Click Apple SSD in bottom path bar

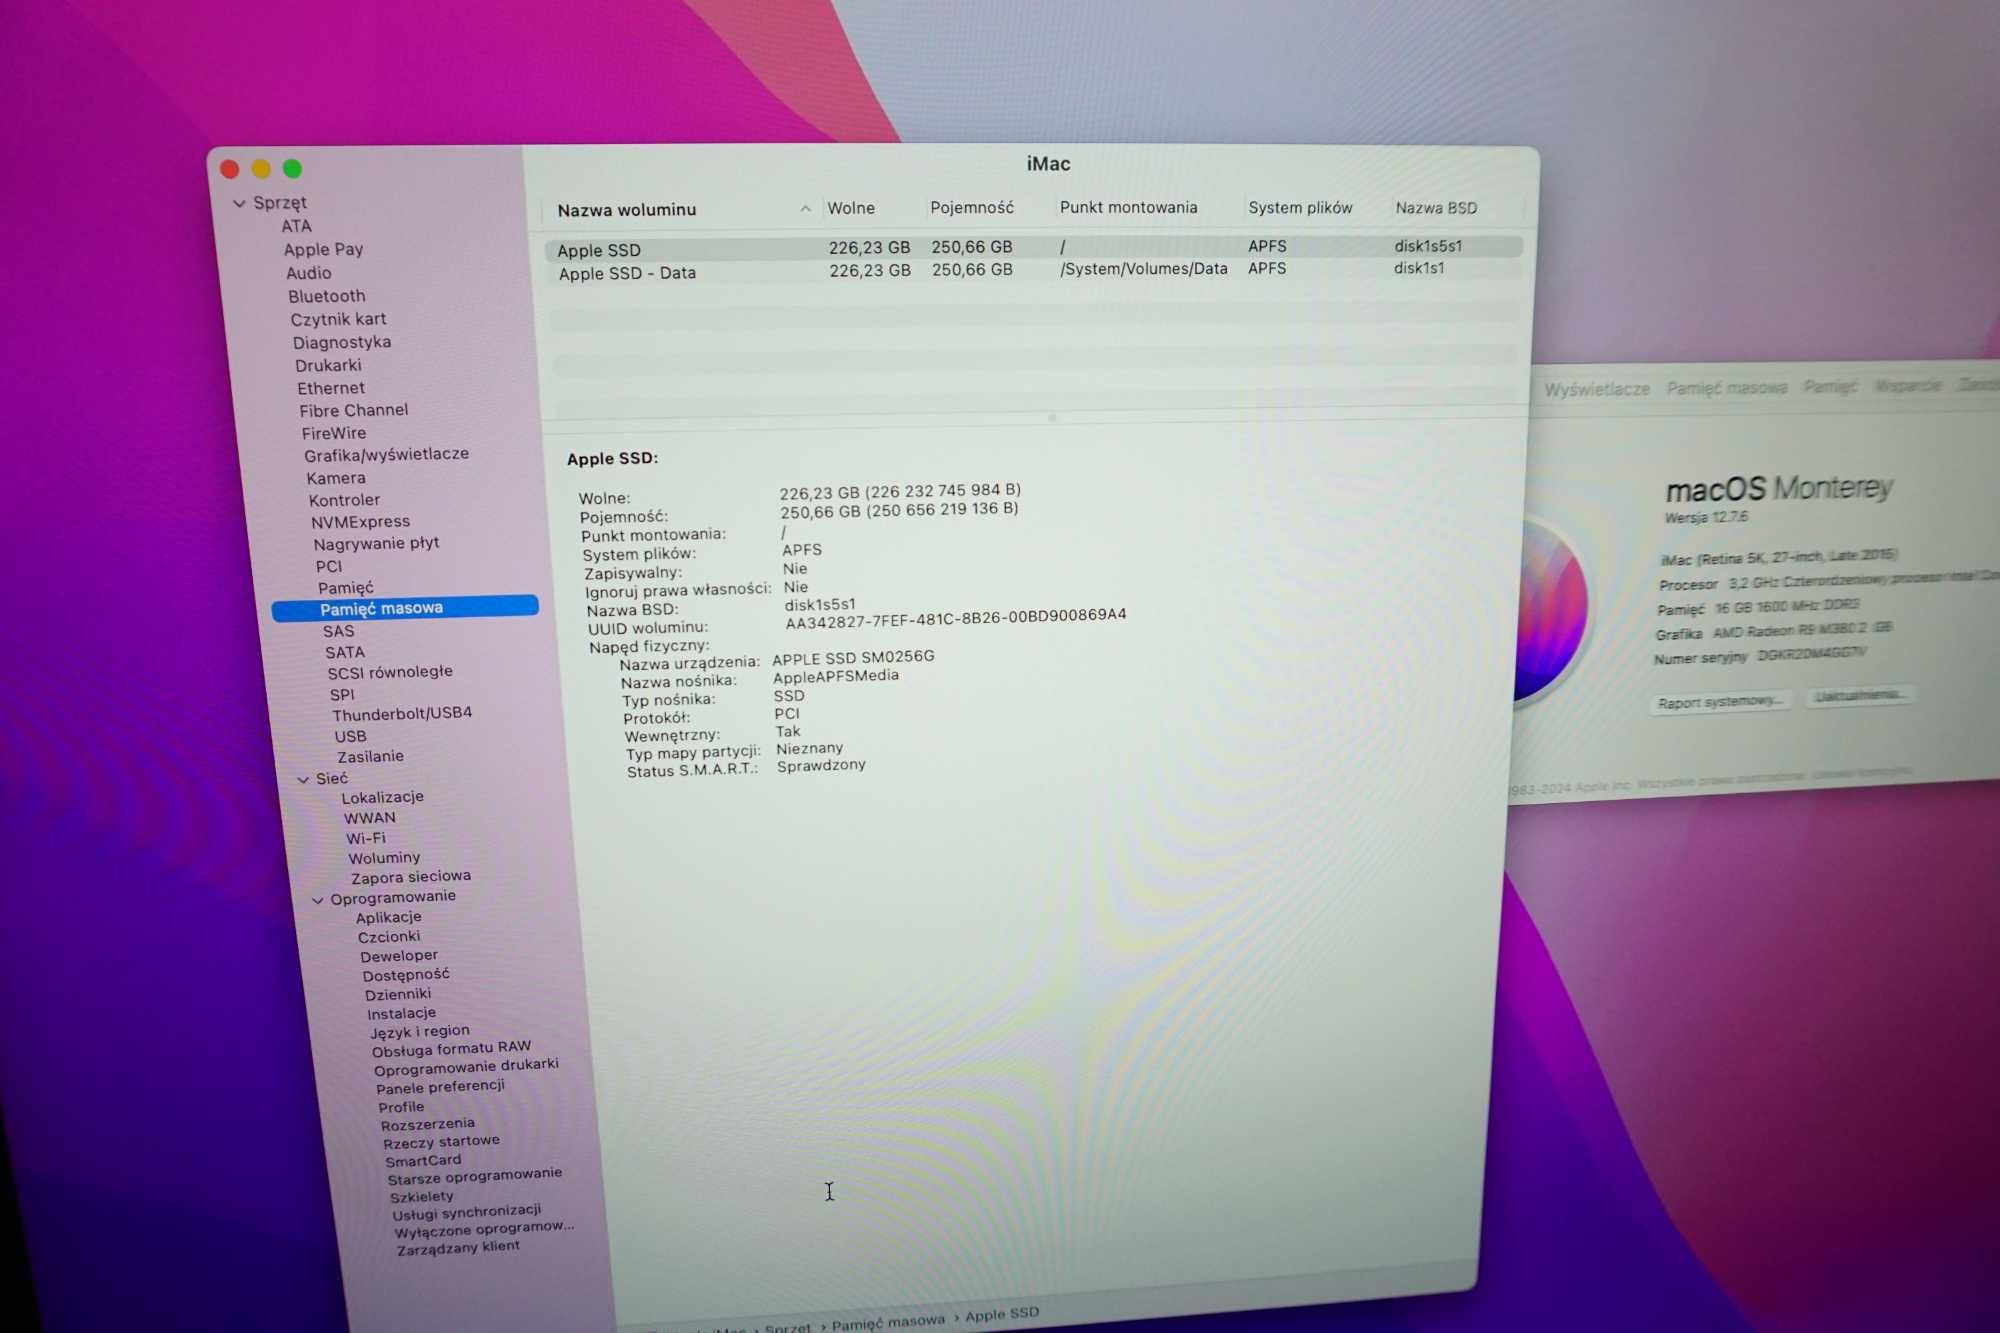[1002, 1314]
